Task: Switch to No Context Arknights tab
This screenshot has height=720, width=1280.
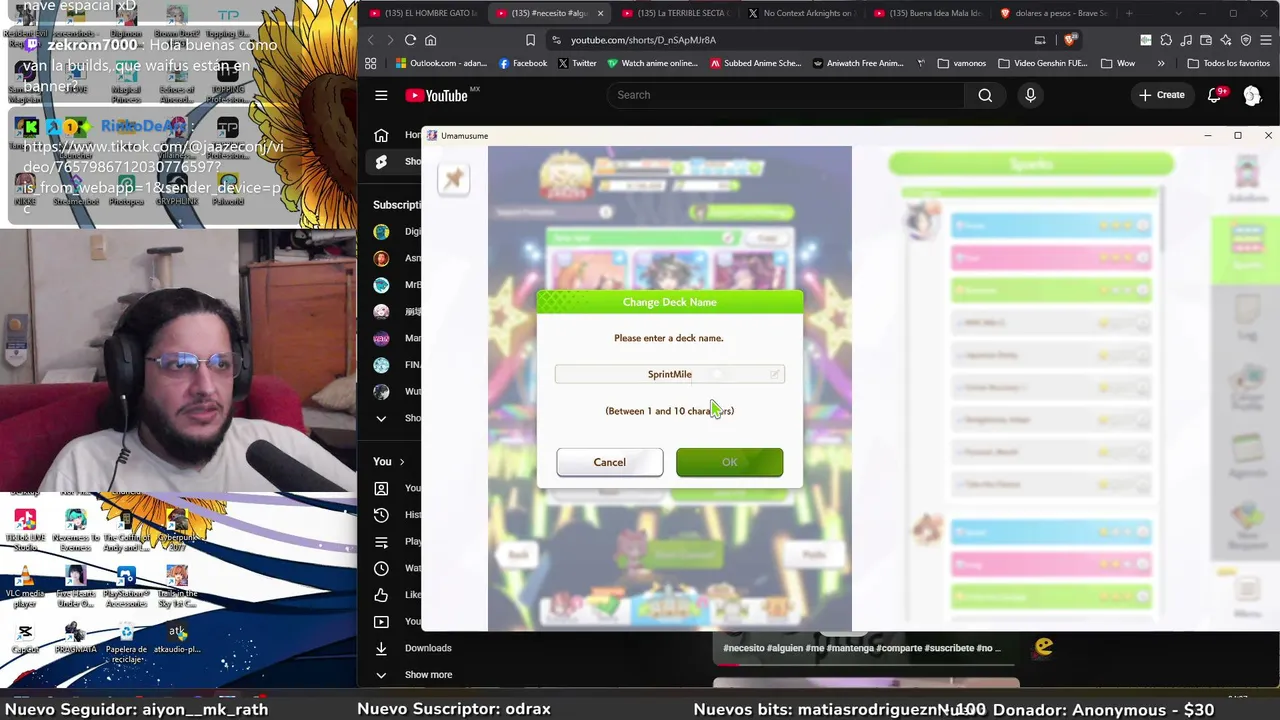Action: click(x=800, y=13)
